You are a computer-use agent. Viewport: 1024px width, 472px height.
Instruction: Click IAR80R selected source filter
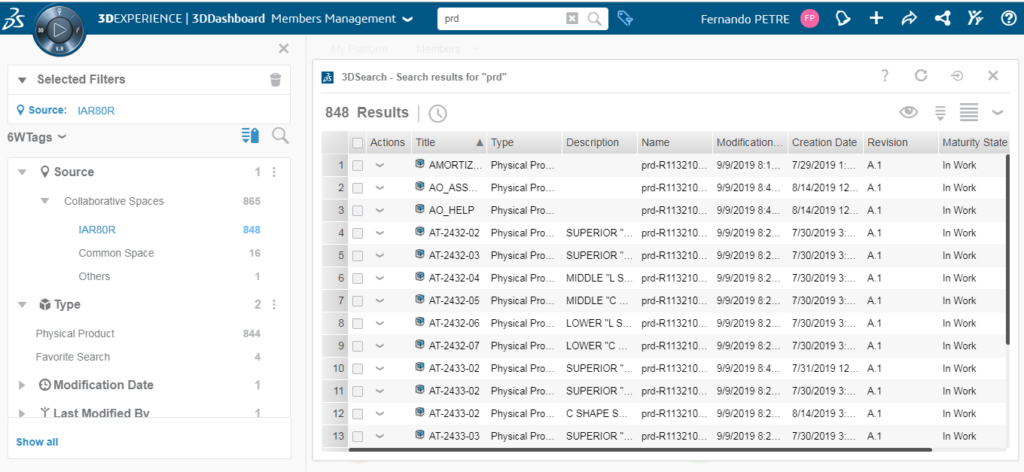coord(97,110)
